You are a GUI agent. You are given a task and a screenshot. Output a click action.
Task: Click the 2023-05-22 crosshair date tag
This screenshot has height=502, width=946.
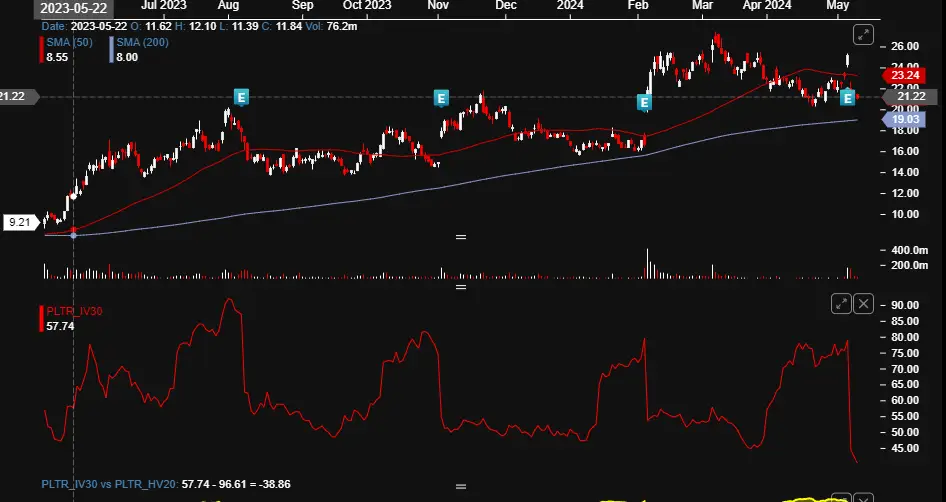pyautogui.click(x=74, y=8)
